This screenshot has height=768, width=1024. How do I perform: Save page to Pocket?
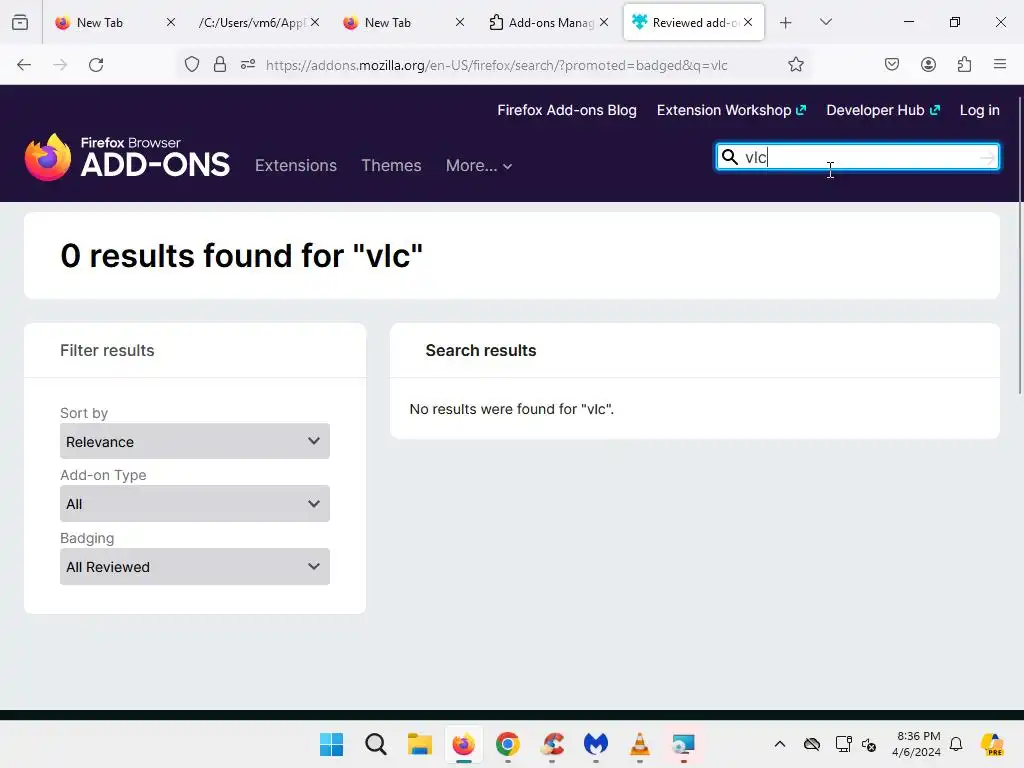coord(891,65)
